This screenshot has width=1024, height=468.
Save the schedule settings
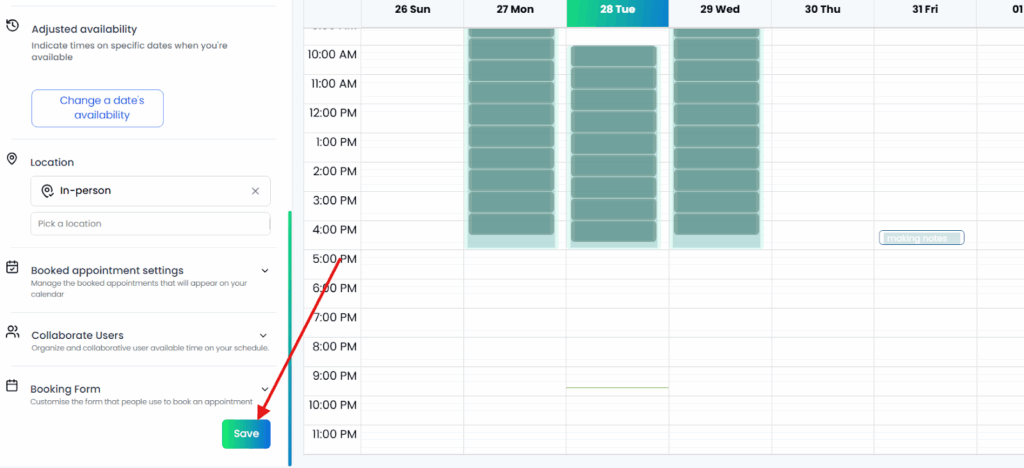pos(246,434)
